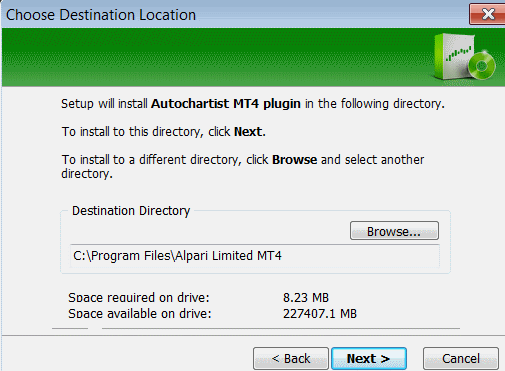Click the Choose Destination Location title bar

click(233, 15)
